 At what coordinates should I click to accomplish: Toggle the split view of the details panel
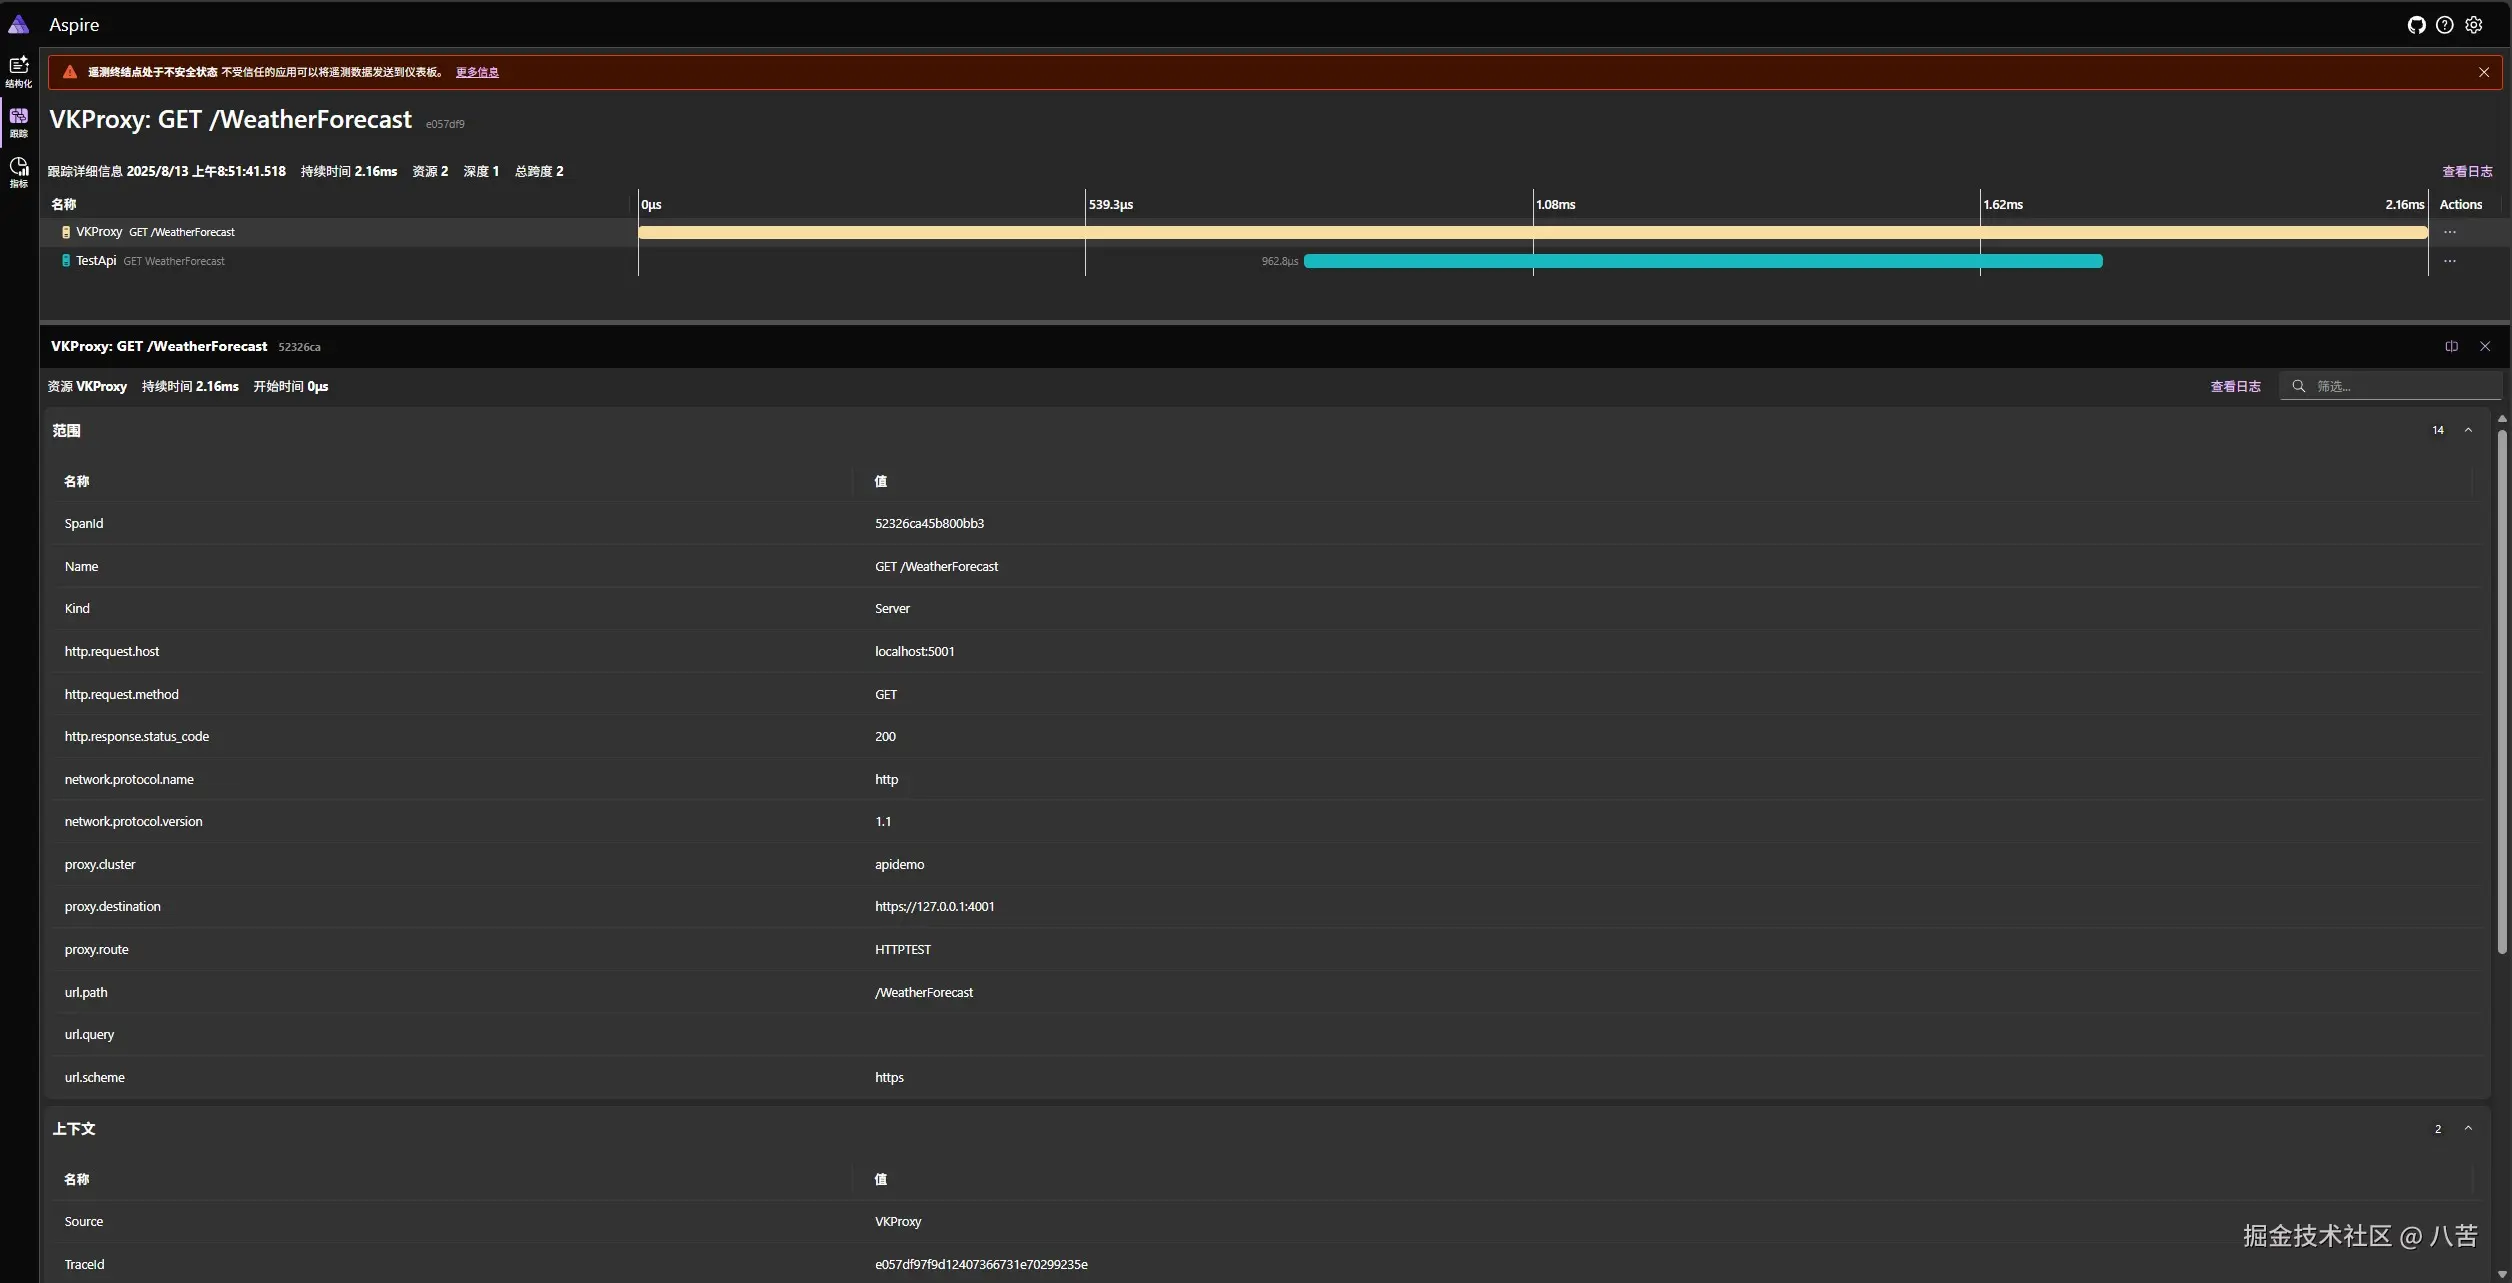(x=2451, y=346)
